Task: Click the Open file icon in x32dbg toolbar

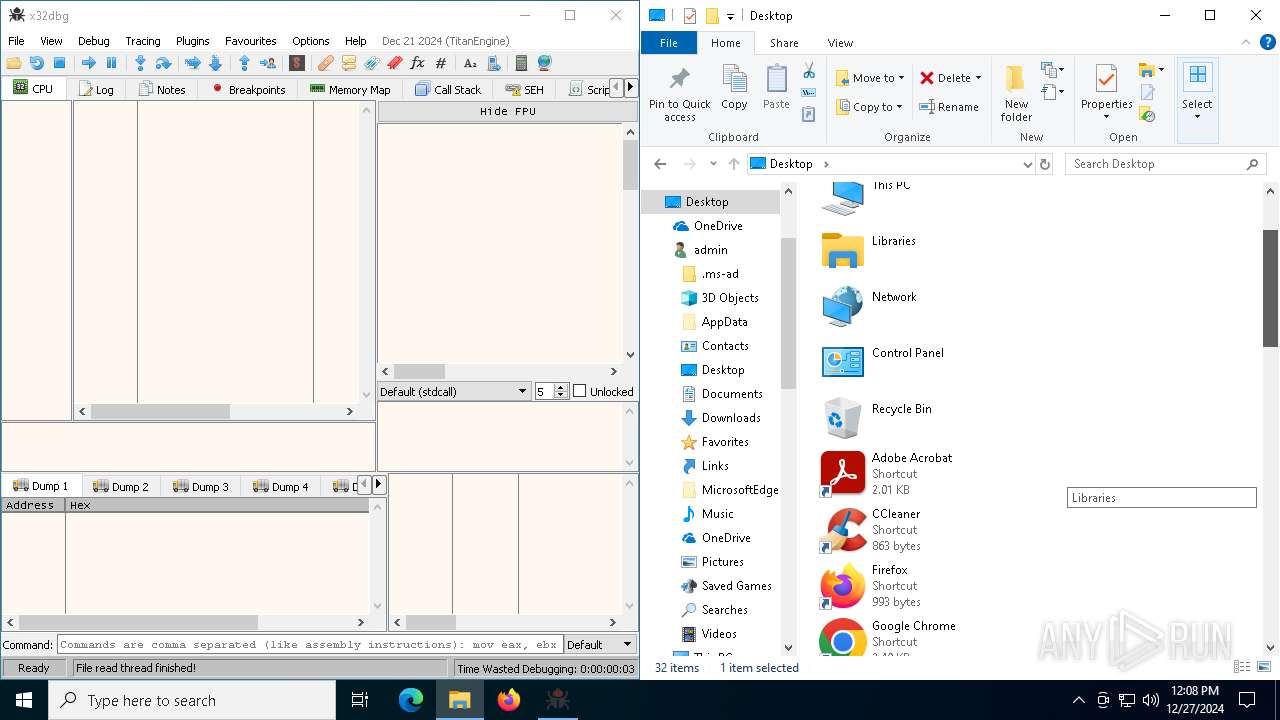Action: [x=14, y=63]
